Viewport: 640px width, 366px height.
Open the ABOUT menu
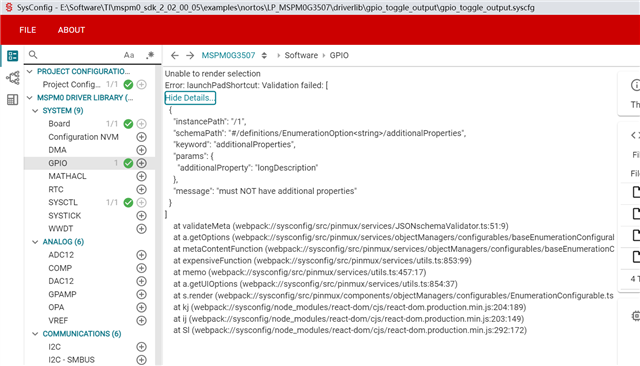[x=71, y=30]
